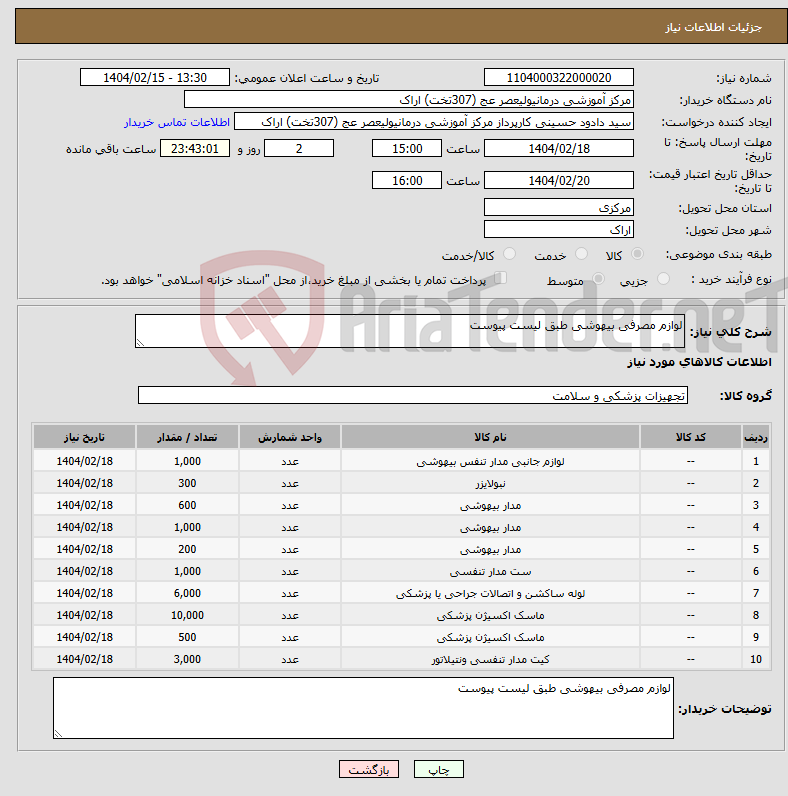Select row item لوازم جانبی مدار تنفس بیهوشی
Screen dimensions: 788x796
pyautogui.click(x=490, y=461)
